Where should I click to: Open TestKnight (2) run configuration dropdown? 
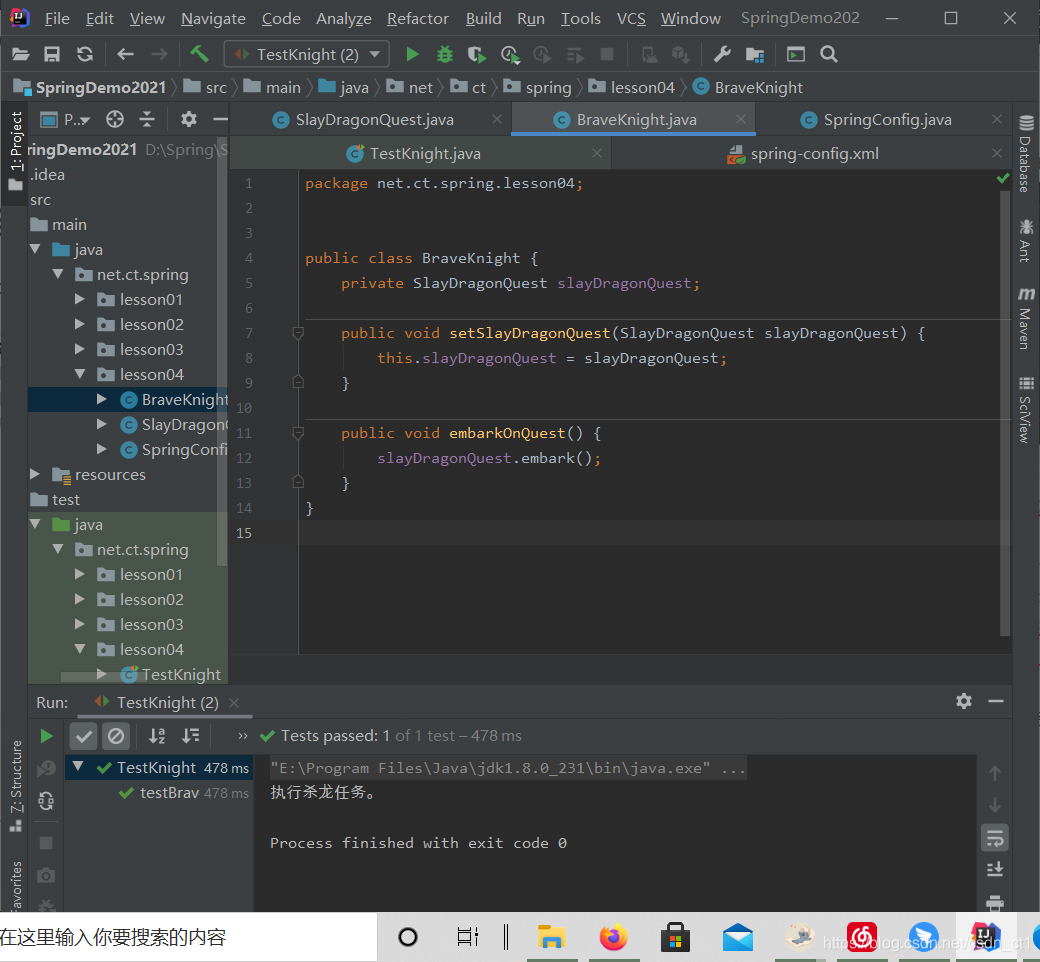[306, 54]
